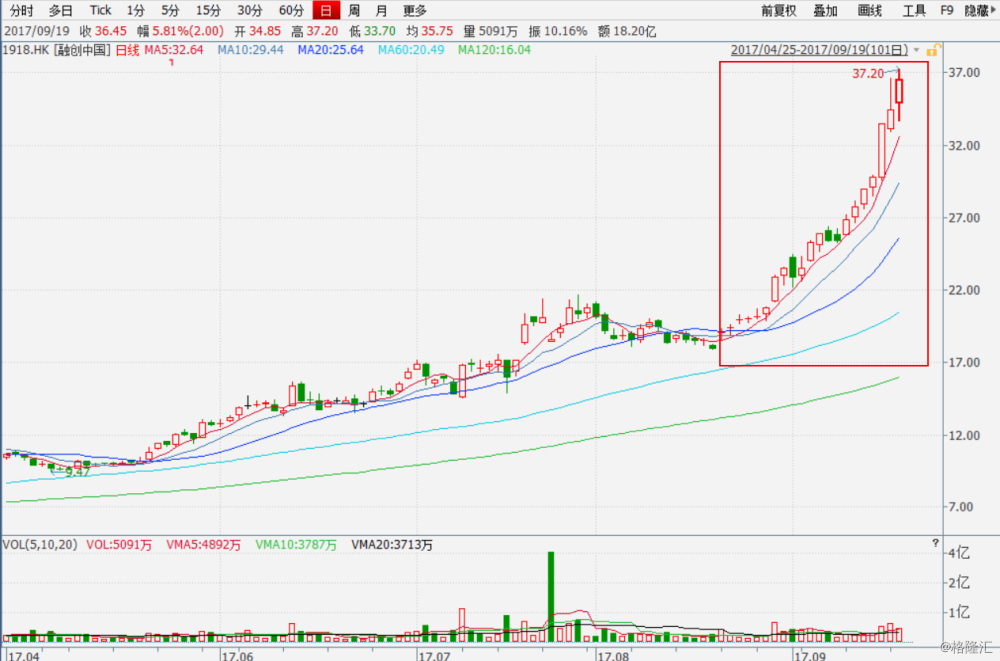1000x661 pixels.
Task: Select the 1分 period tab
Action: pos(135,10)
